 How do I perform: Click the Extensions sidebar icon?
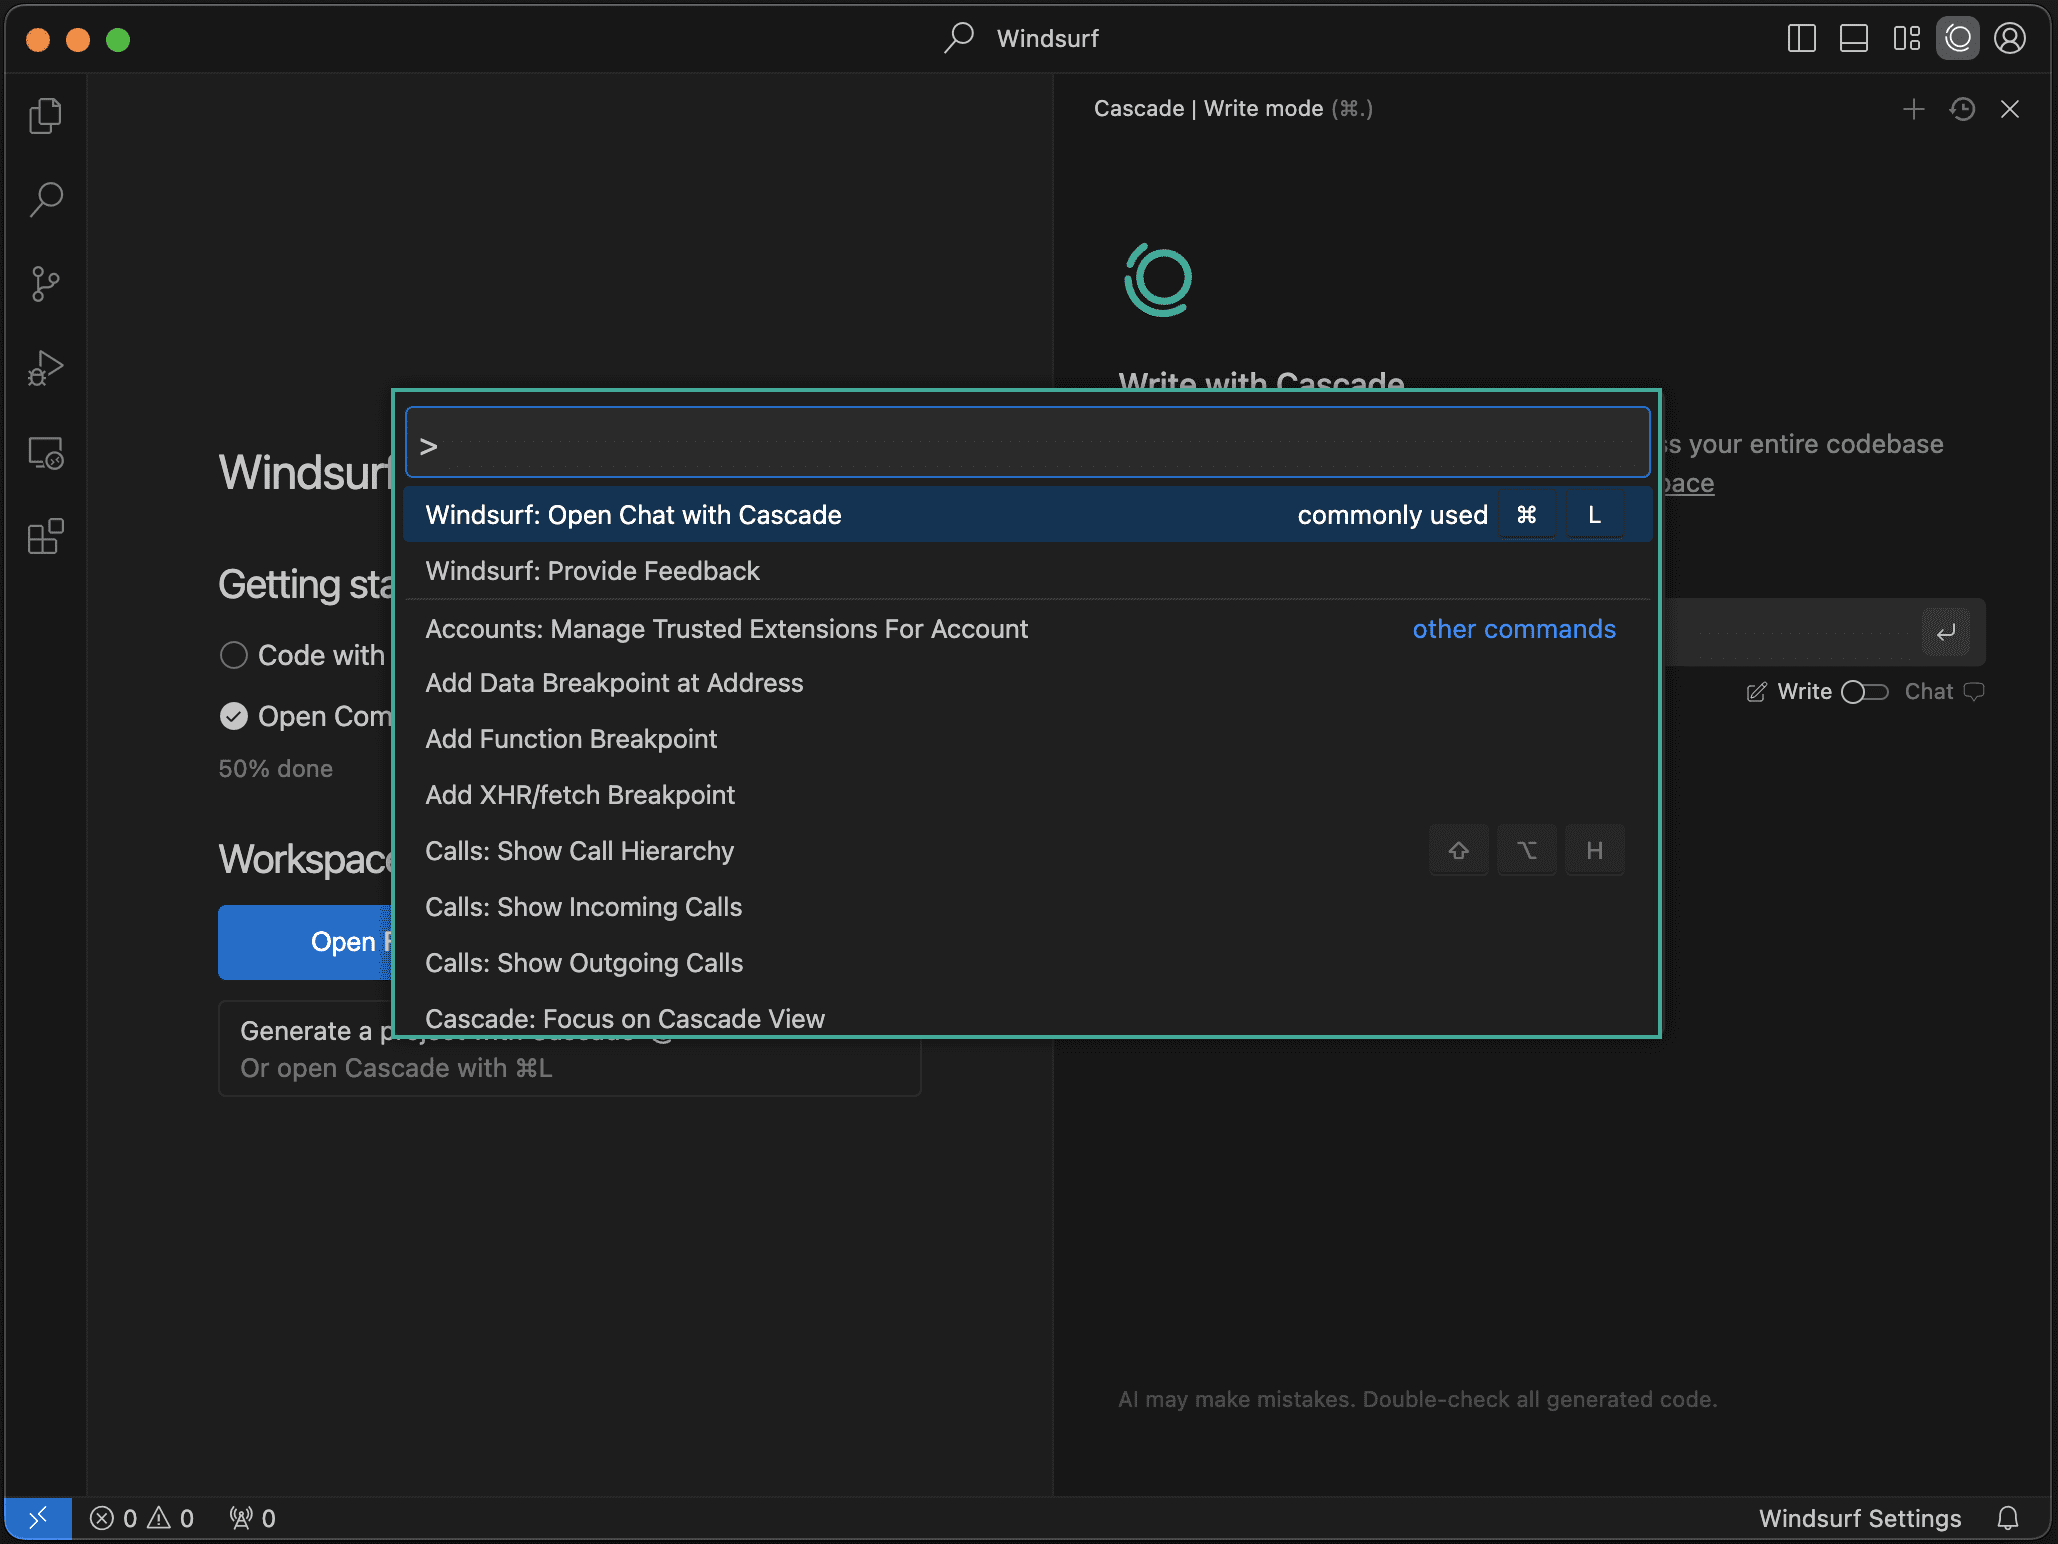tap(44, 537)
